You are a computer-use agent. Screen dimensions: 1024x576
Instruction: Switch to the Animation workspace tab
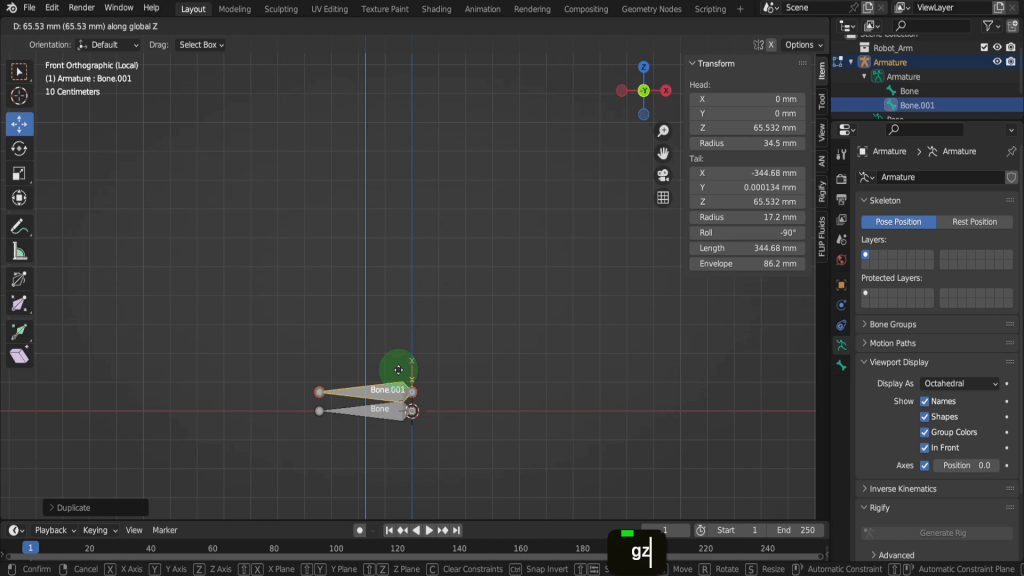(x=483, y=9)
